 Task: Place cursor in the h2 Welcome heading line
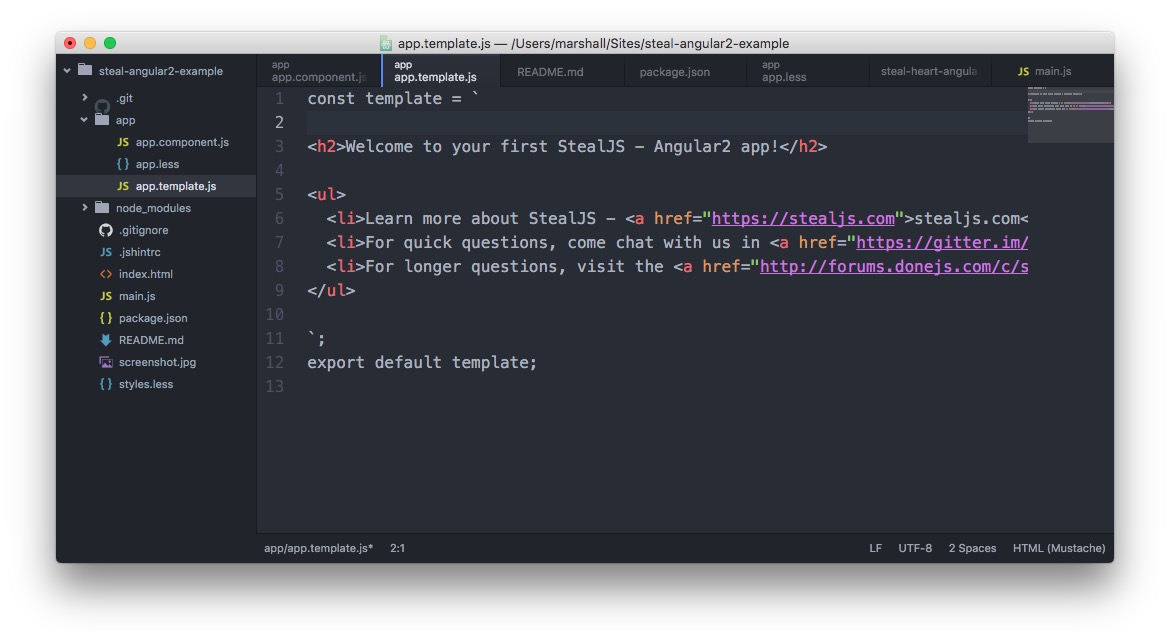point(567,146)
